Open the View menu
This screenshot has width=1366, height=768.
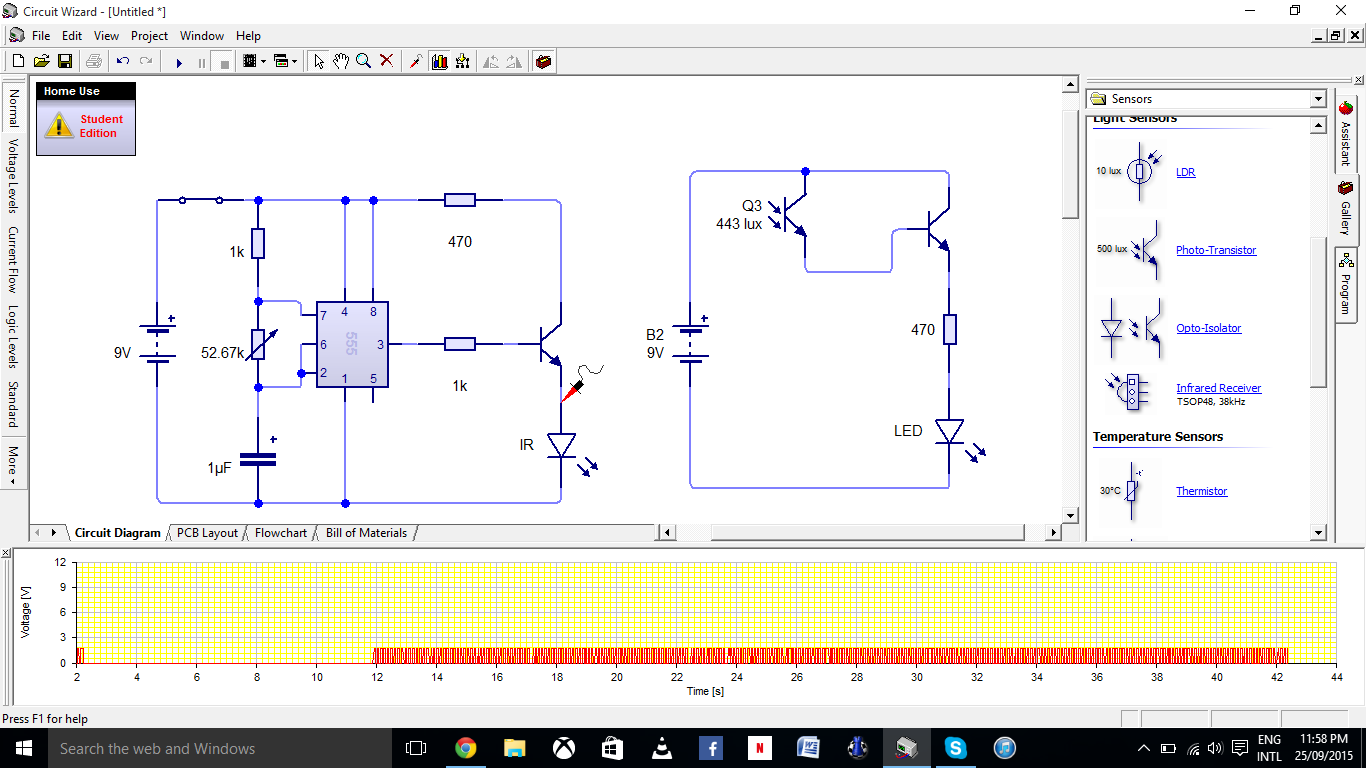click(106, 35)
